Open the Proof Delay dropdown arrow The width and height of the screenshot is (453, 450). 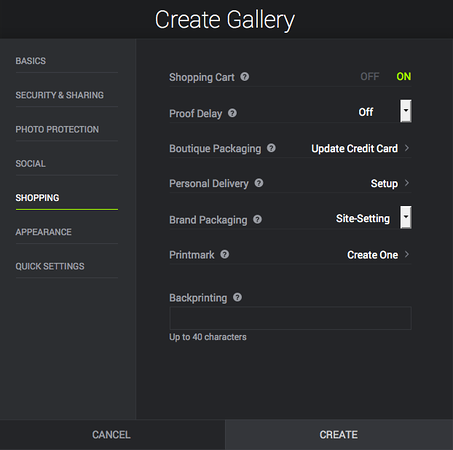406,111
